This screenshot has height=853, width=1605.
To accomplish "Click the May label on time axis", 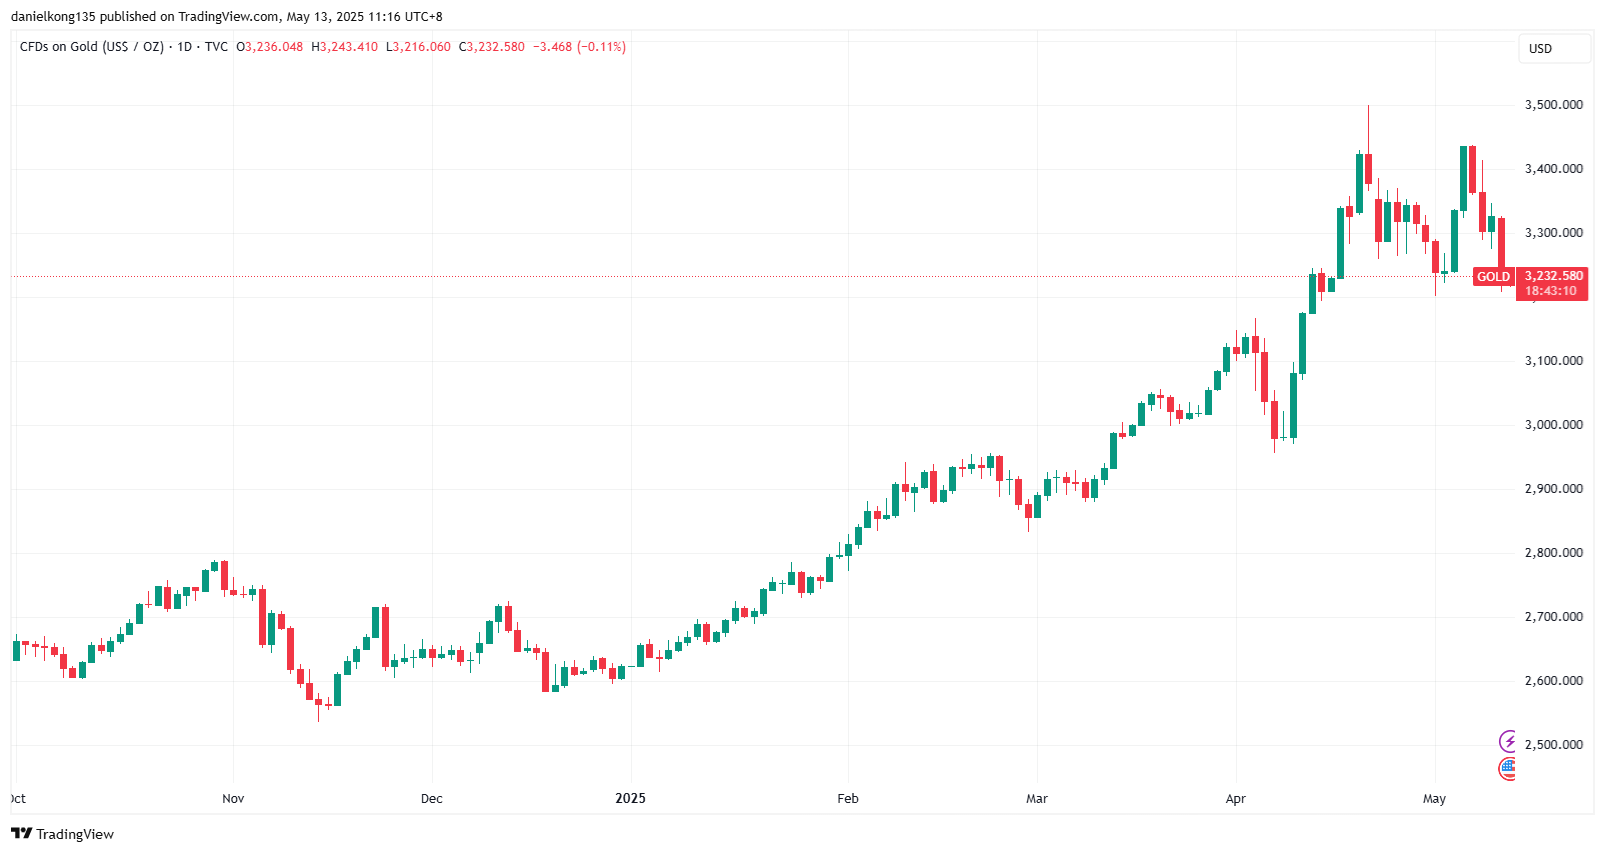I will click(x=1434, y=798).
